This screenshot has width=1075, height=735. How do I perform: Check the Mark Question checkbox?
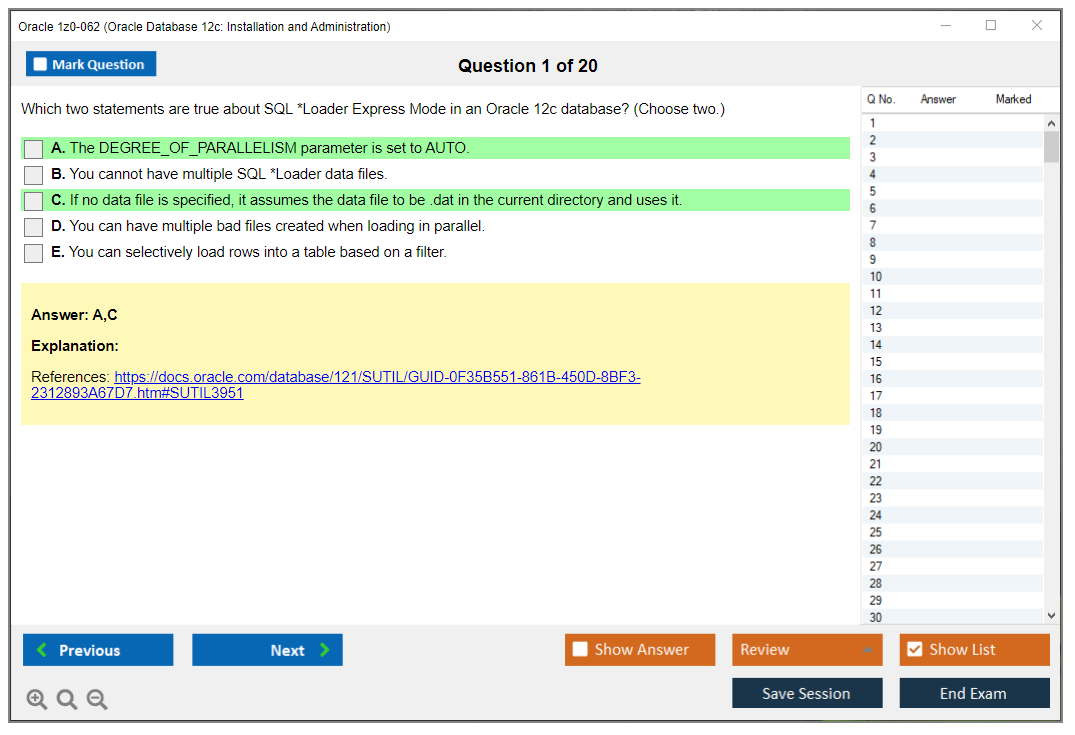41,65
